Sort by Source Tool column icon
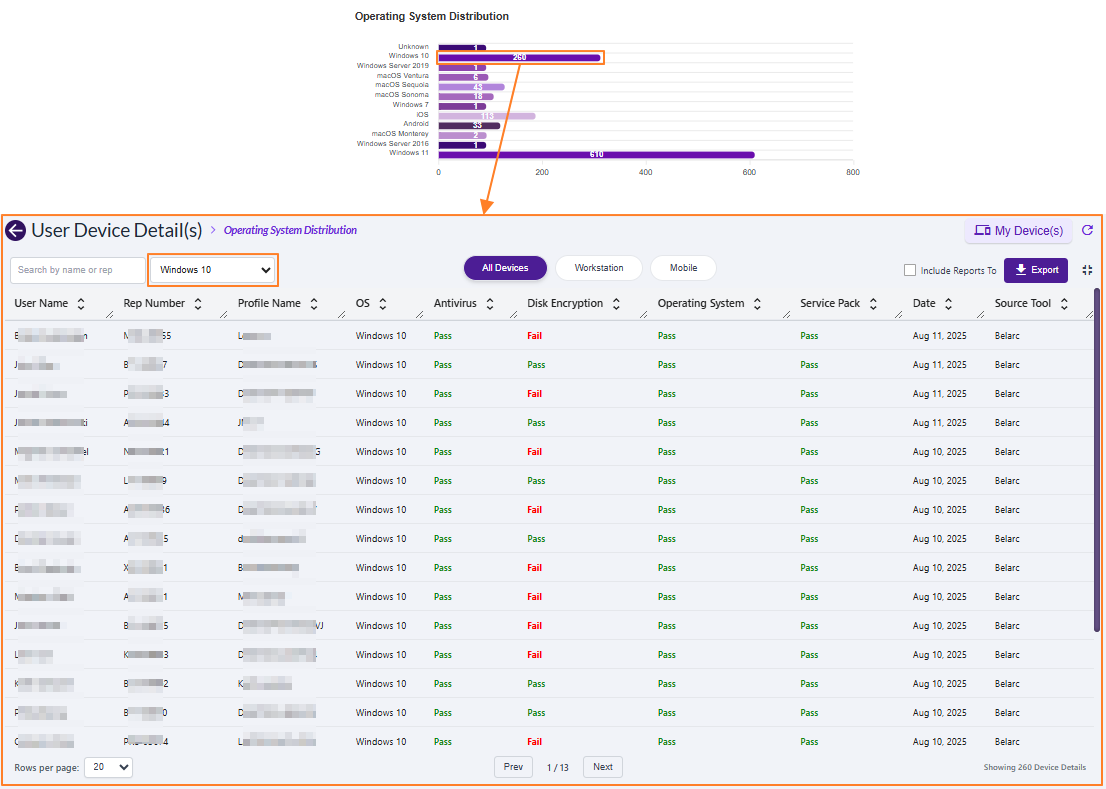 [x=1064, y=304]
